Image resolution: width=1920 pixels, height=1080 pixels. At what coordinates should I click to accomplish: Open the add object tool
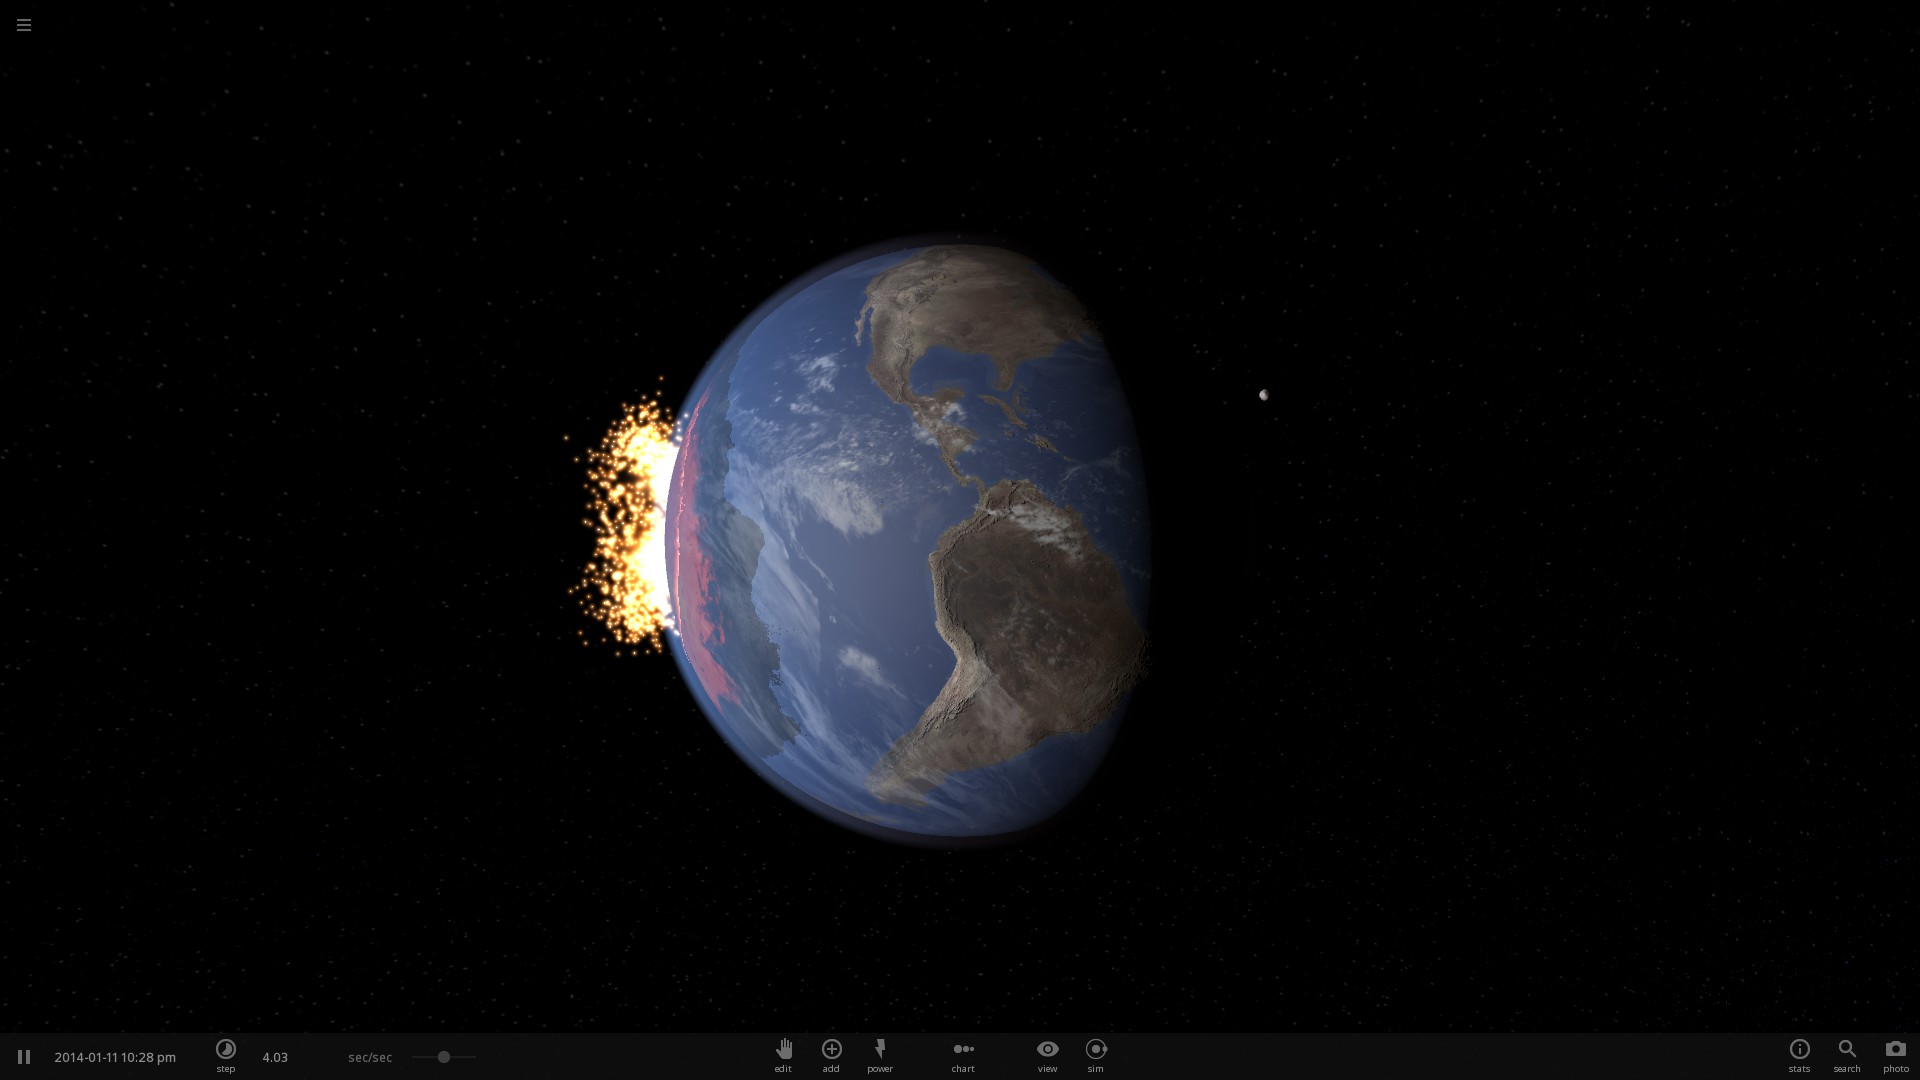click(x=831, y=1049)
